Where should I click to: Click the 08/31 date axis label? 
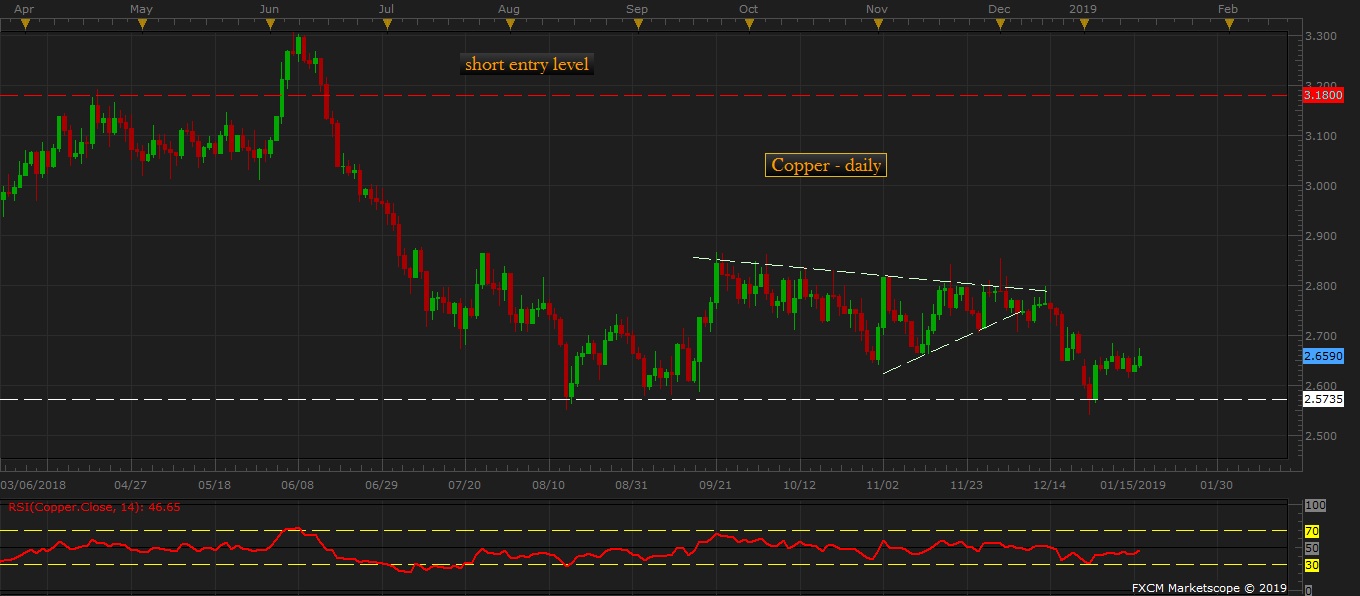coord(632,484)
